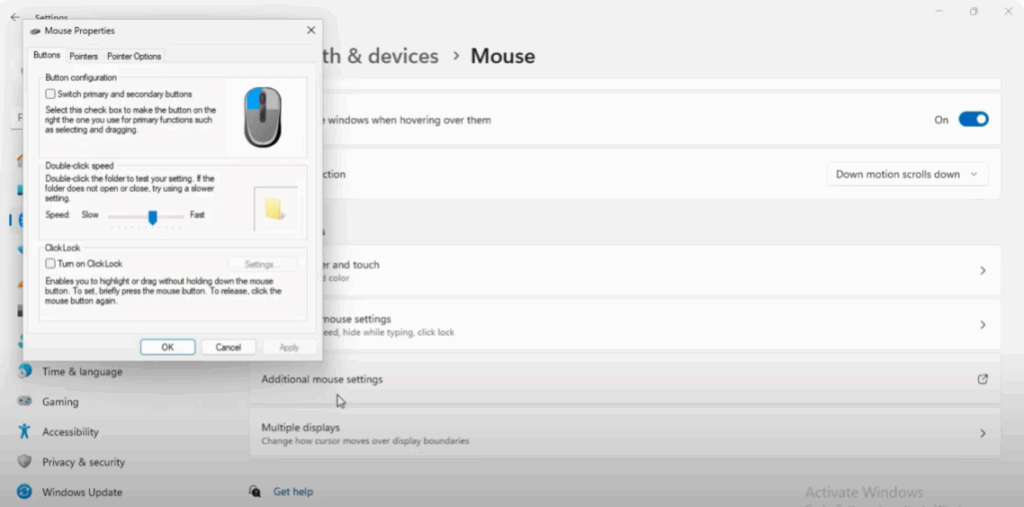Viewport: 1024px width, 507px height.
Task: Click the Slow label of the speed slider
Action: (90, 214)
